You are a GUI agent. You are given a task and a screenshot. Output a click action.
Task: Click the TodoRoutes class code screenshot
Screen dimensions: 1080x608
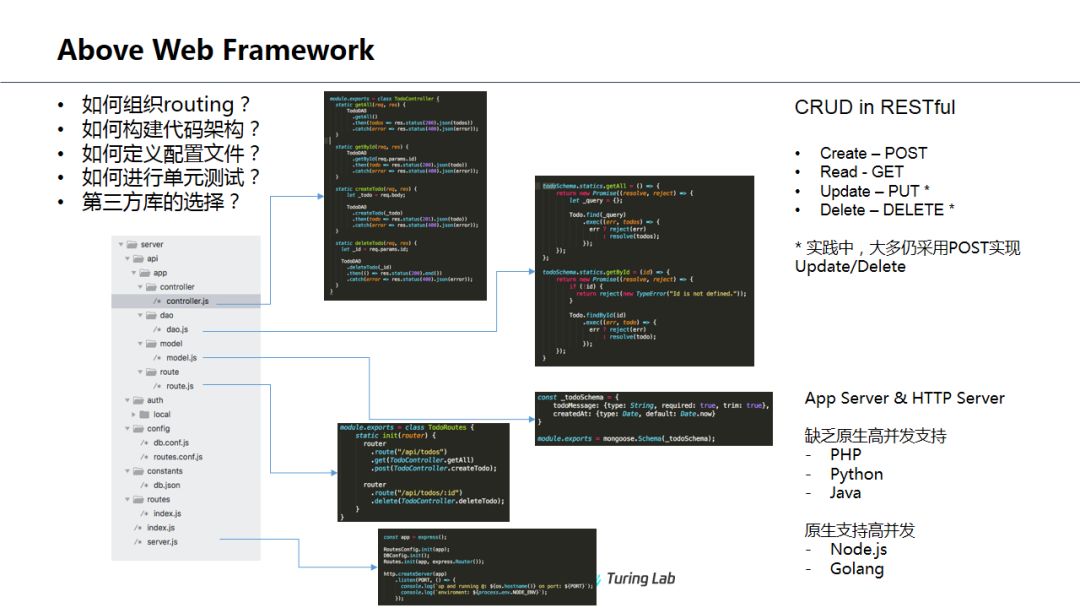pos(424,472)
